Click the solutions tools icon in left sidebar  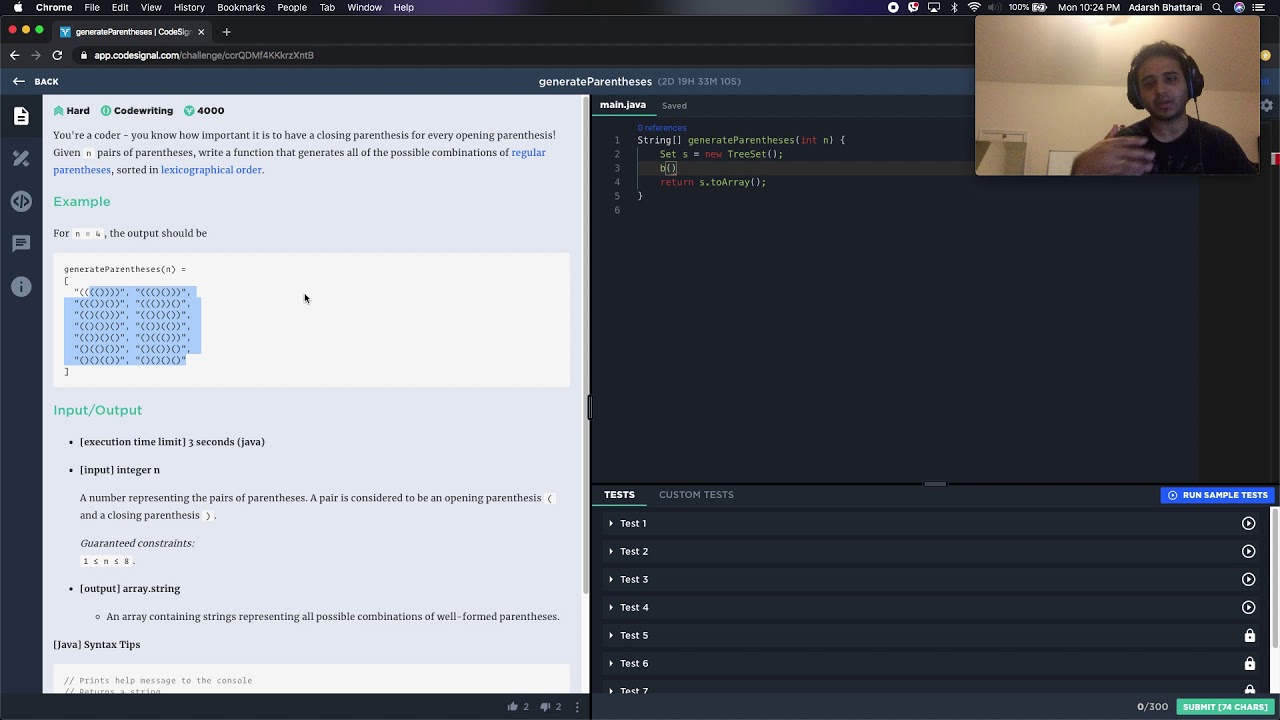[21, 159]
